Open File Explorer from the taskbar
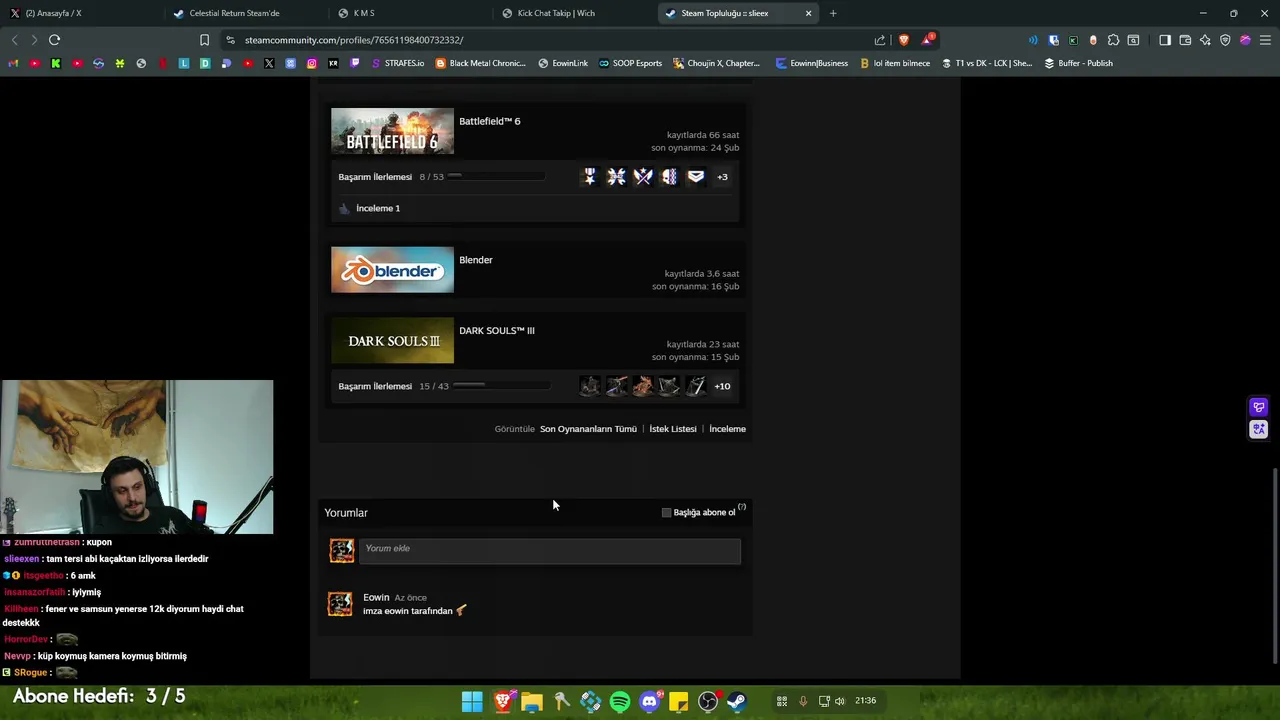This screenshot has height=720, width=1280. pyautogui.click(x=532, y=701)
